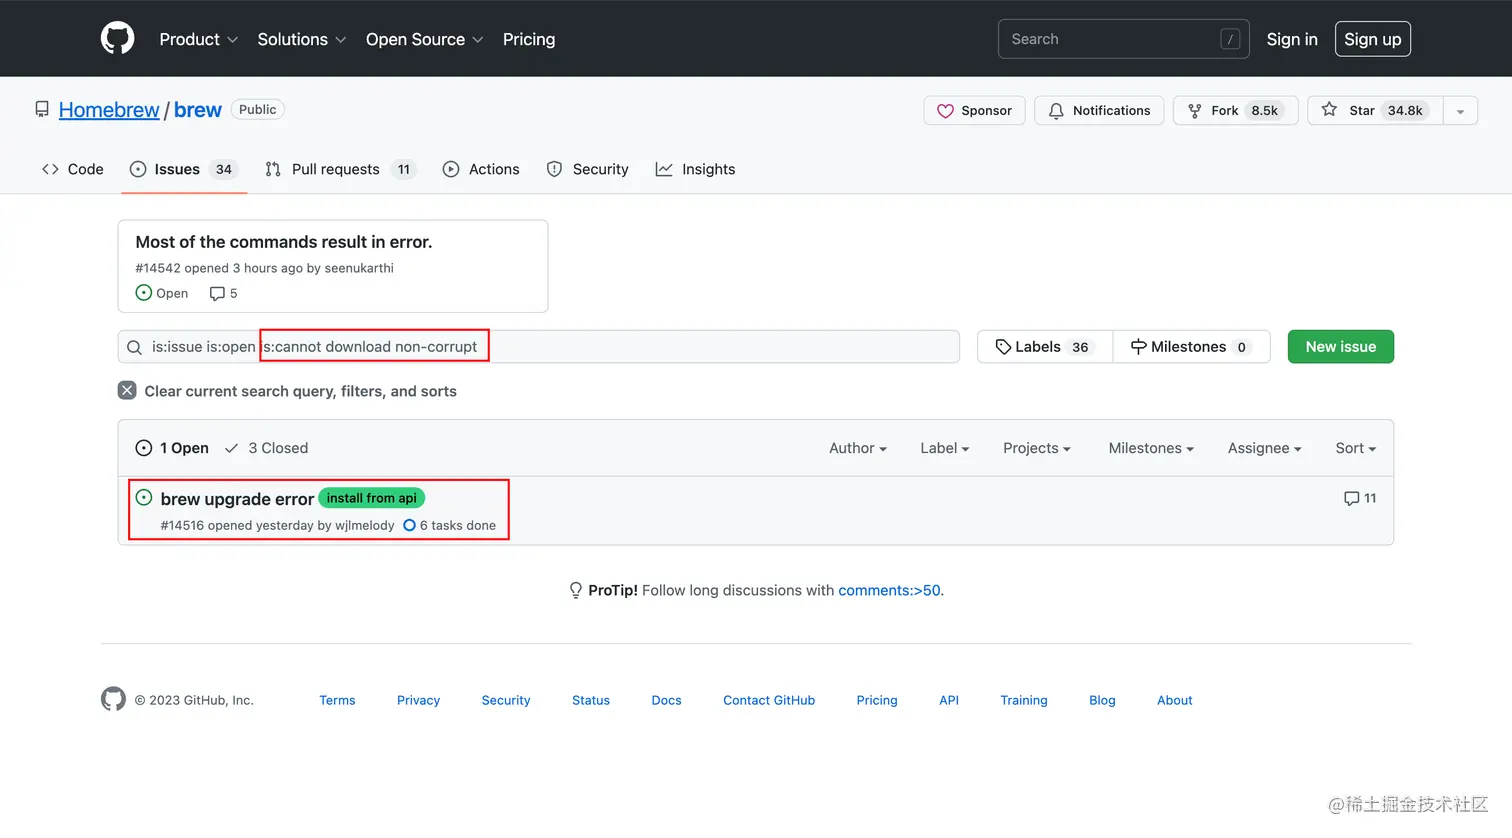This screenshot has width=1512, height=838.
Task: Open the footer API link
Action: [x=949, y=700]
